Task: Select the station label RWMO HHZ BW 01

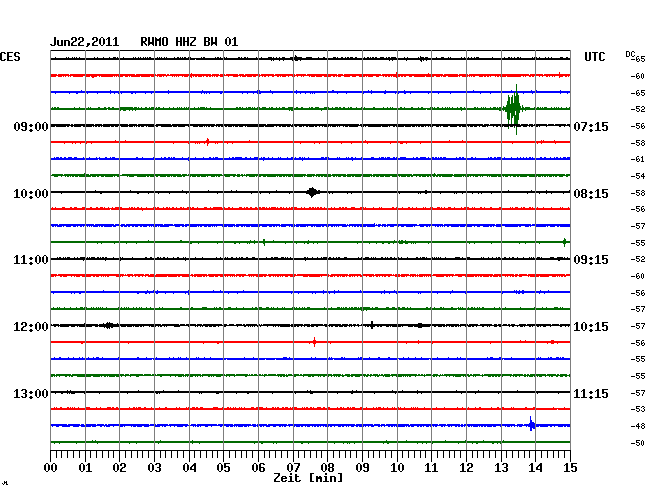Action: pyautogui.click(x=189, y=42)
